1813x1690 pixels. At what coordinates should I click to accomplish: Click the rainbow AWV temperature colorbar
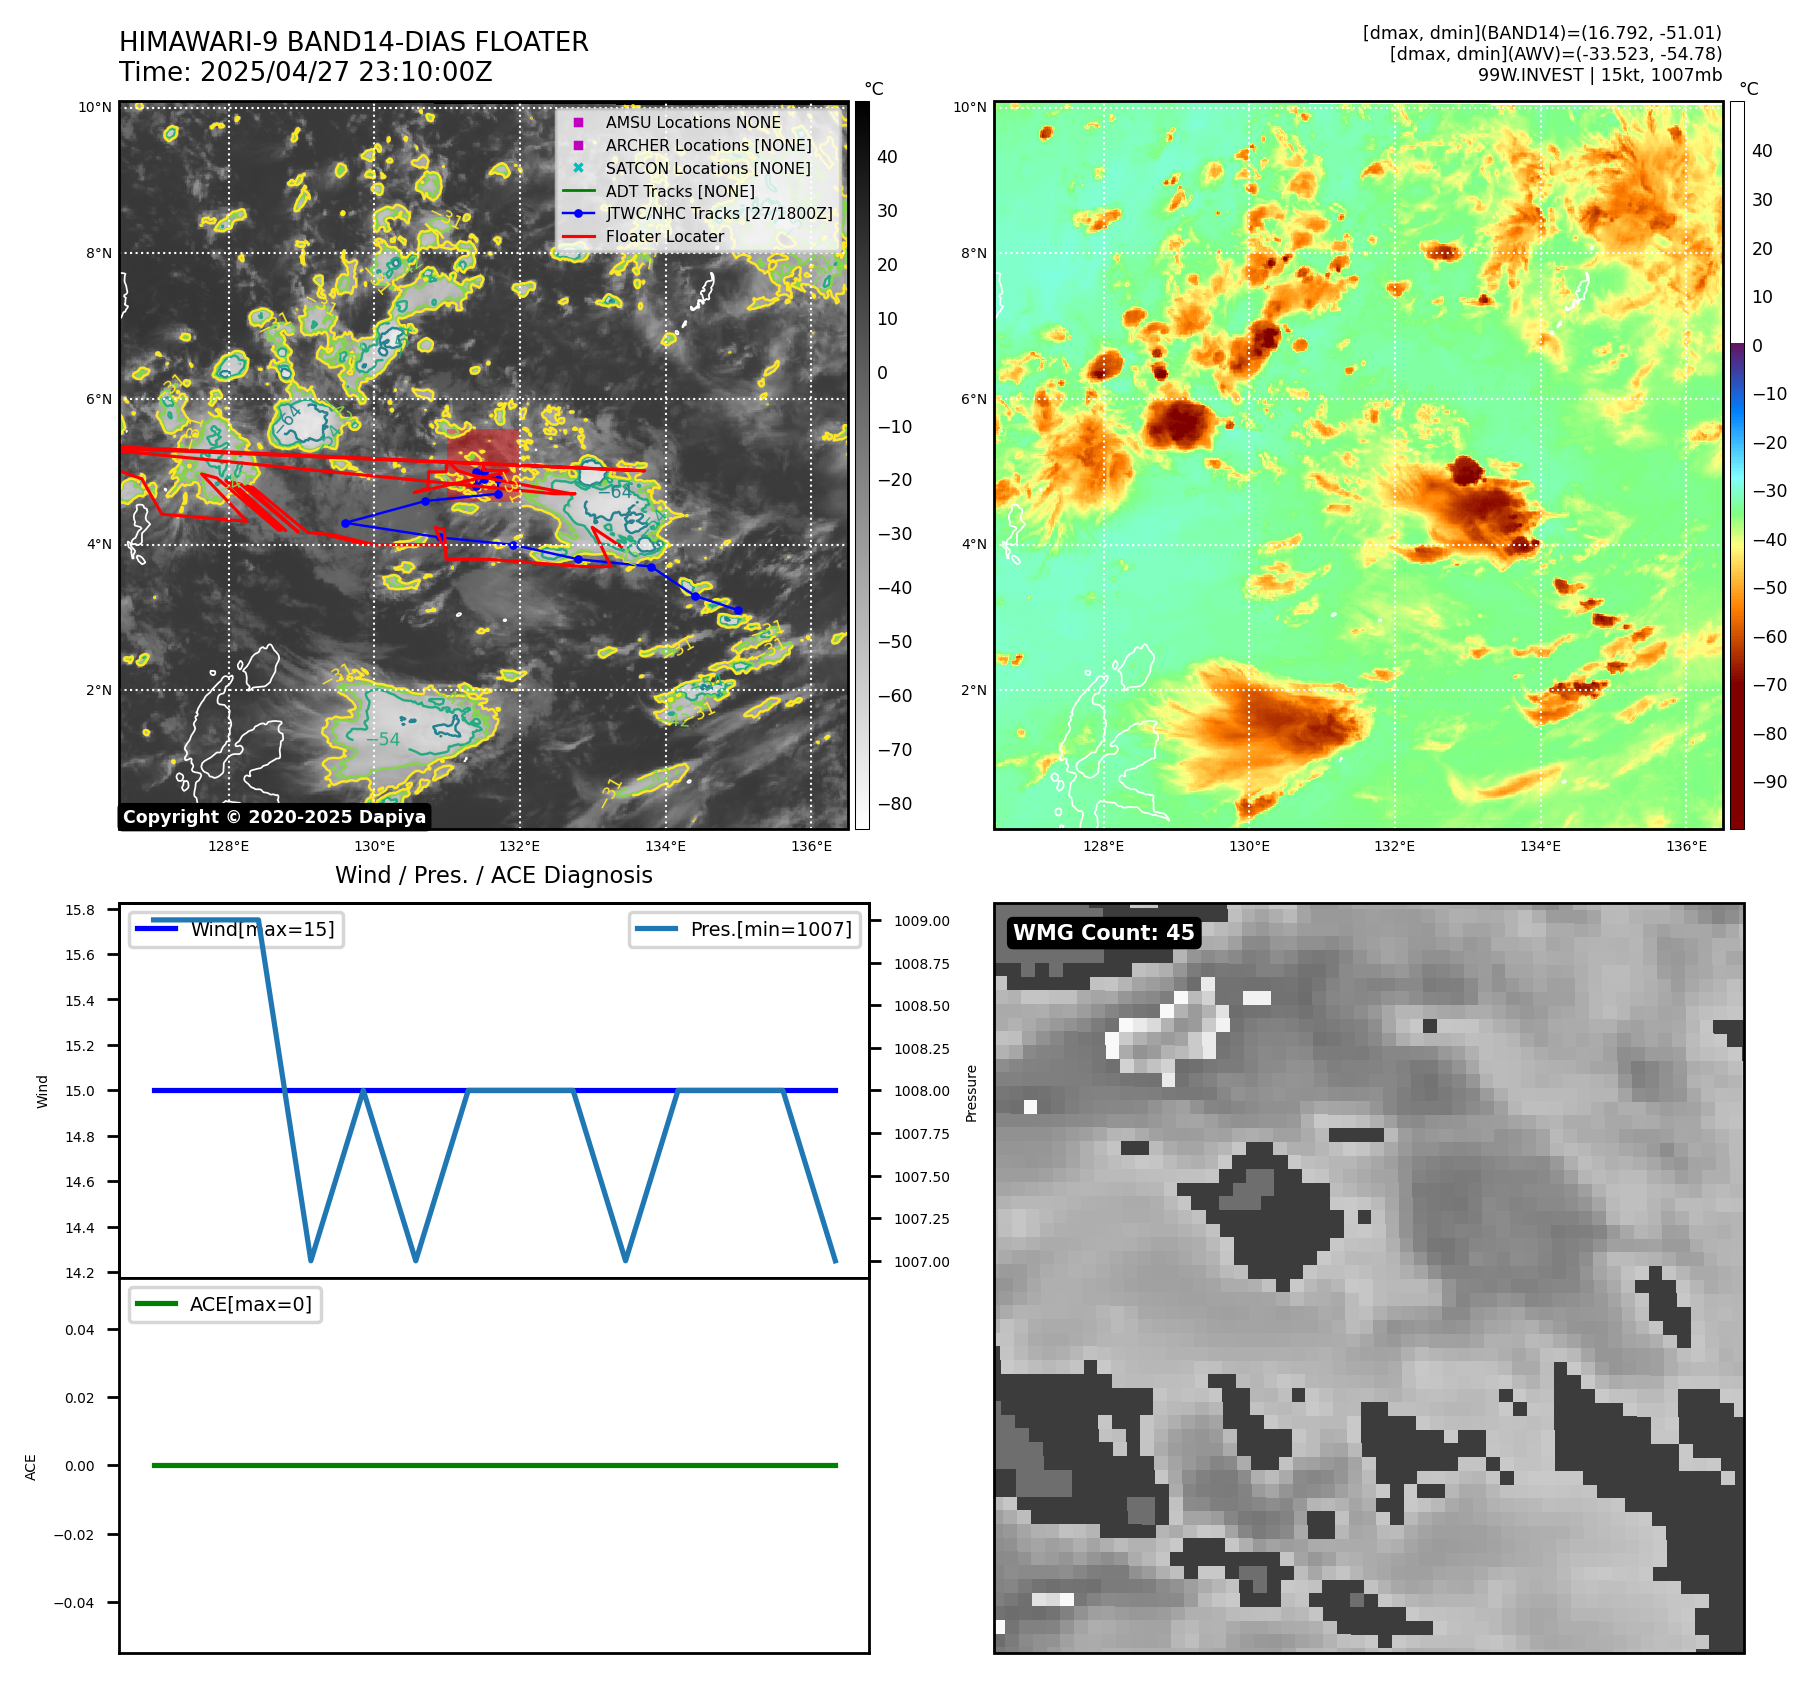pyautogui.click(x=1738, y=465)
